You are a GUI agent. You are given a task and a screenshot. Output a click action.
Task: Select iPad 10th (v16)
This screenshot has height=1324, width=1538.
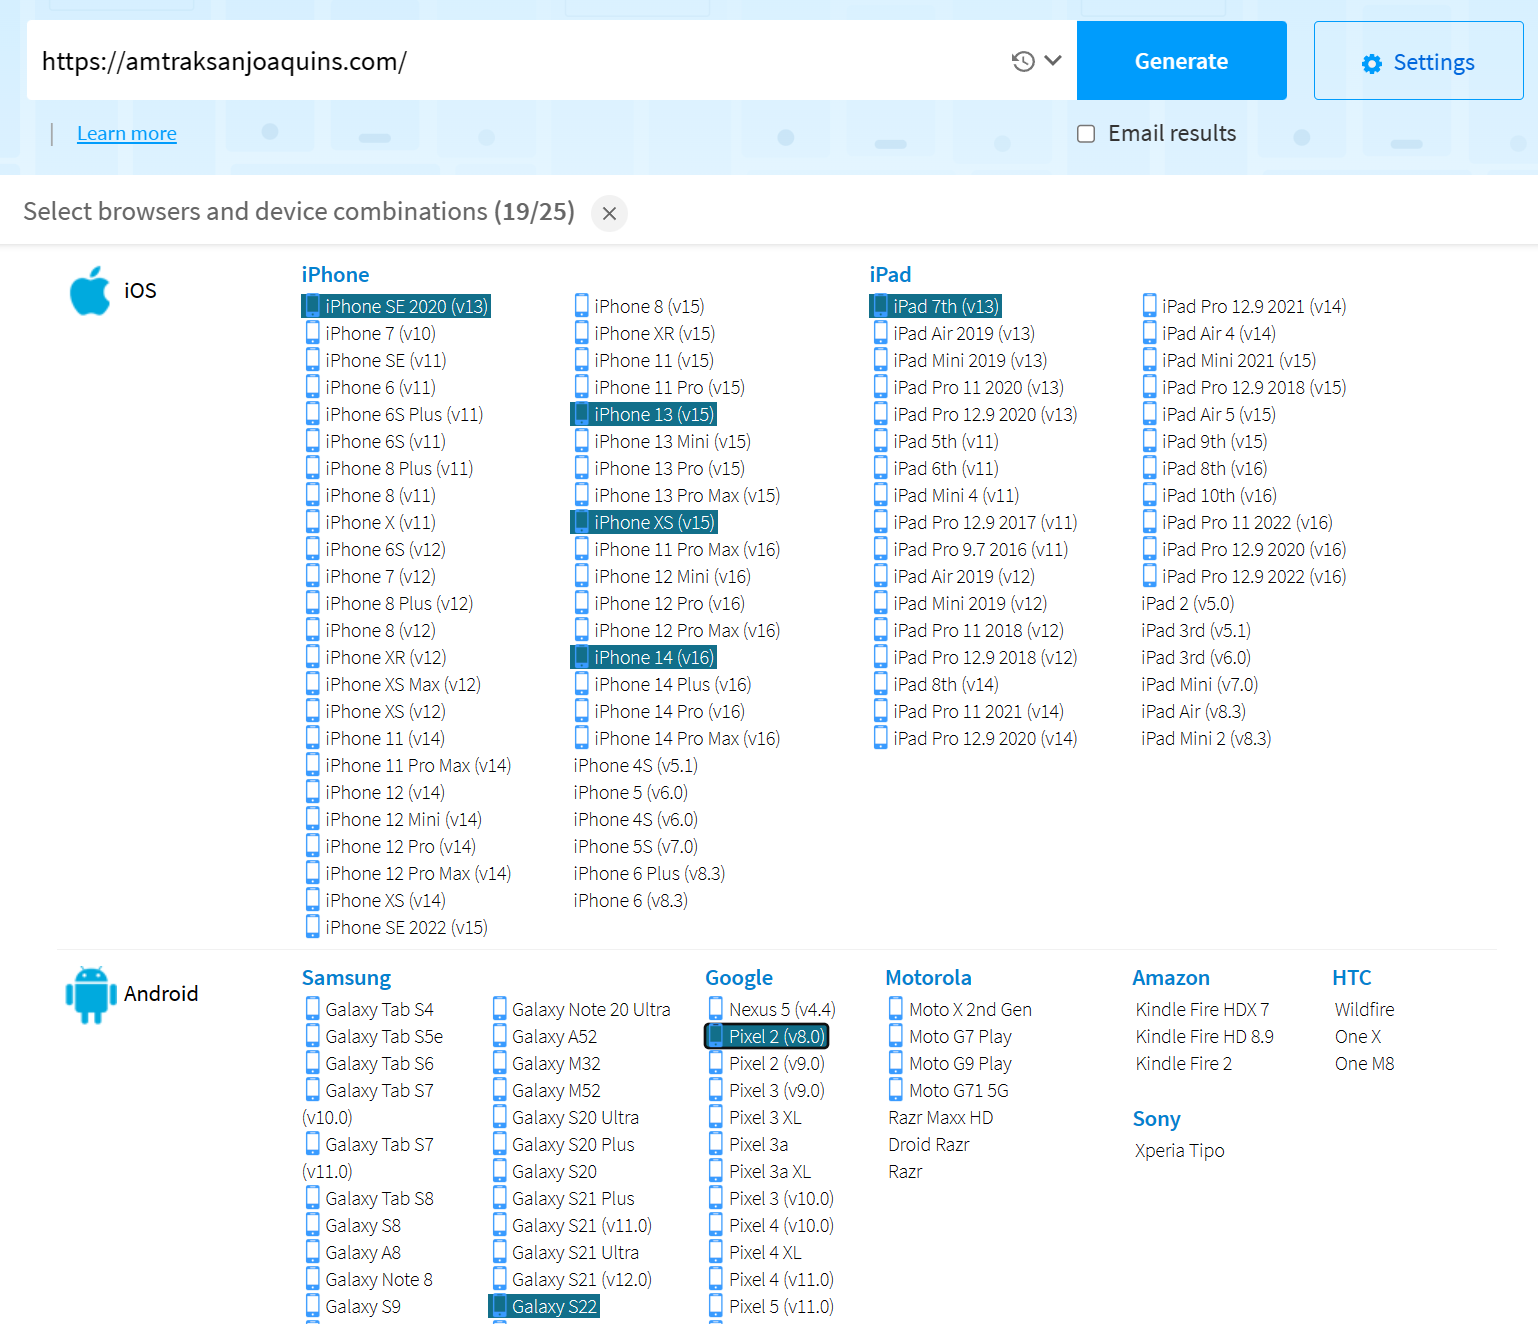(x=1209, y=495)
